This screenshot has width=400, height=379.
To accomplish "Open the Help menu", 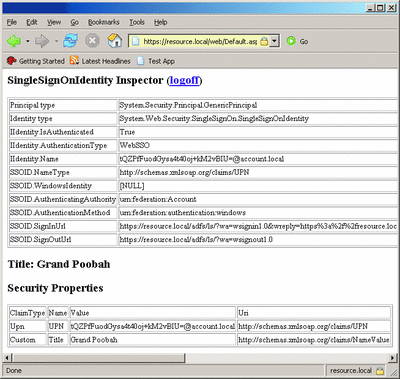I will coord(160,22).
